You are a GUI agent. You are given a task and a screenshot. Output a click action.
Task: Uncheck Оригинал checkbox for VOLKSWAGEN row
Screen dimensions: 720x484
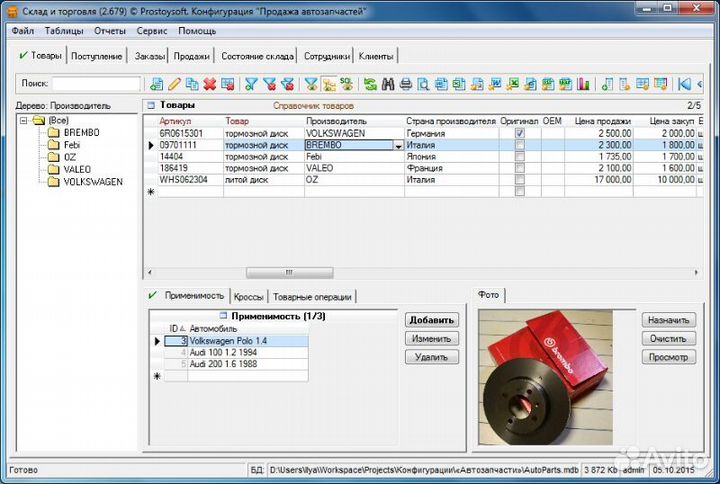[x=518, y=133]
